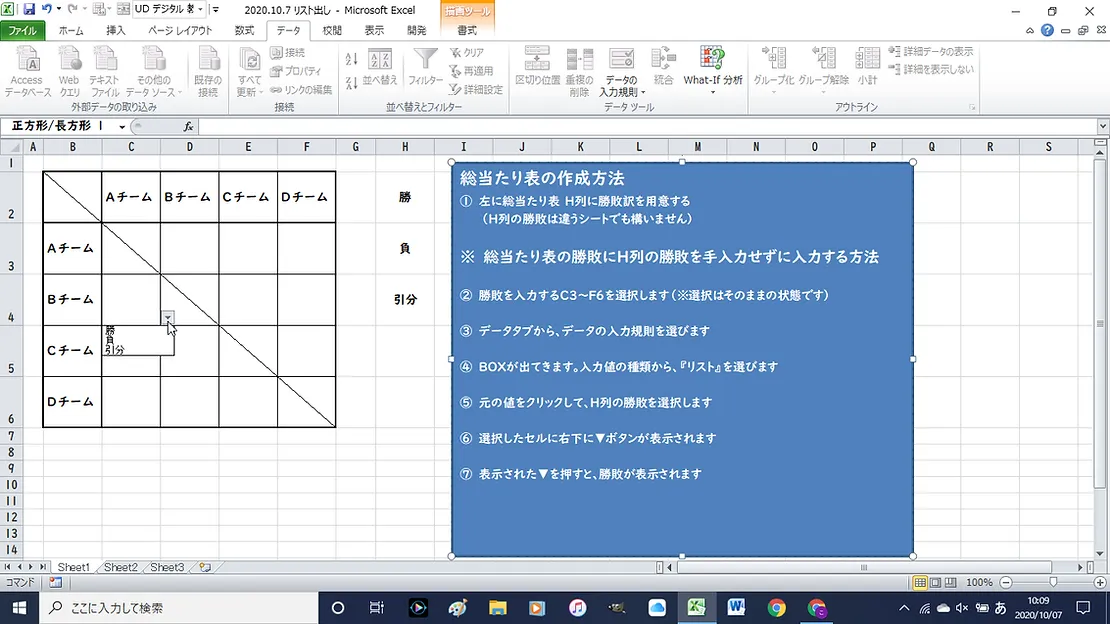
Task: Sort ascending with the A→Z icon
Action: (x=351, y=58)
